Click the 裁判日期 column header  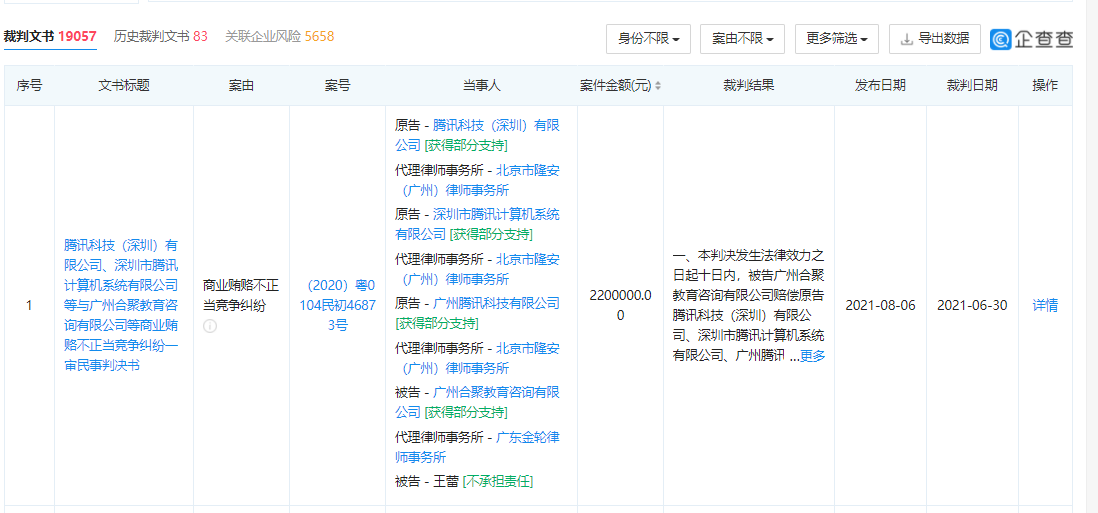(x=972, y=85)
